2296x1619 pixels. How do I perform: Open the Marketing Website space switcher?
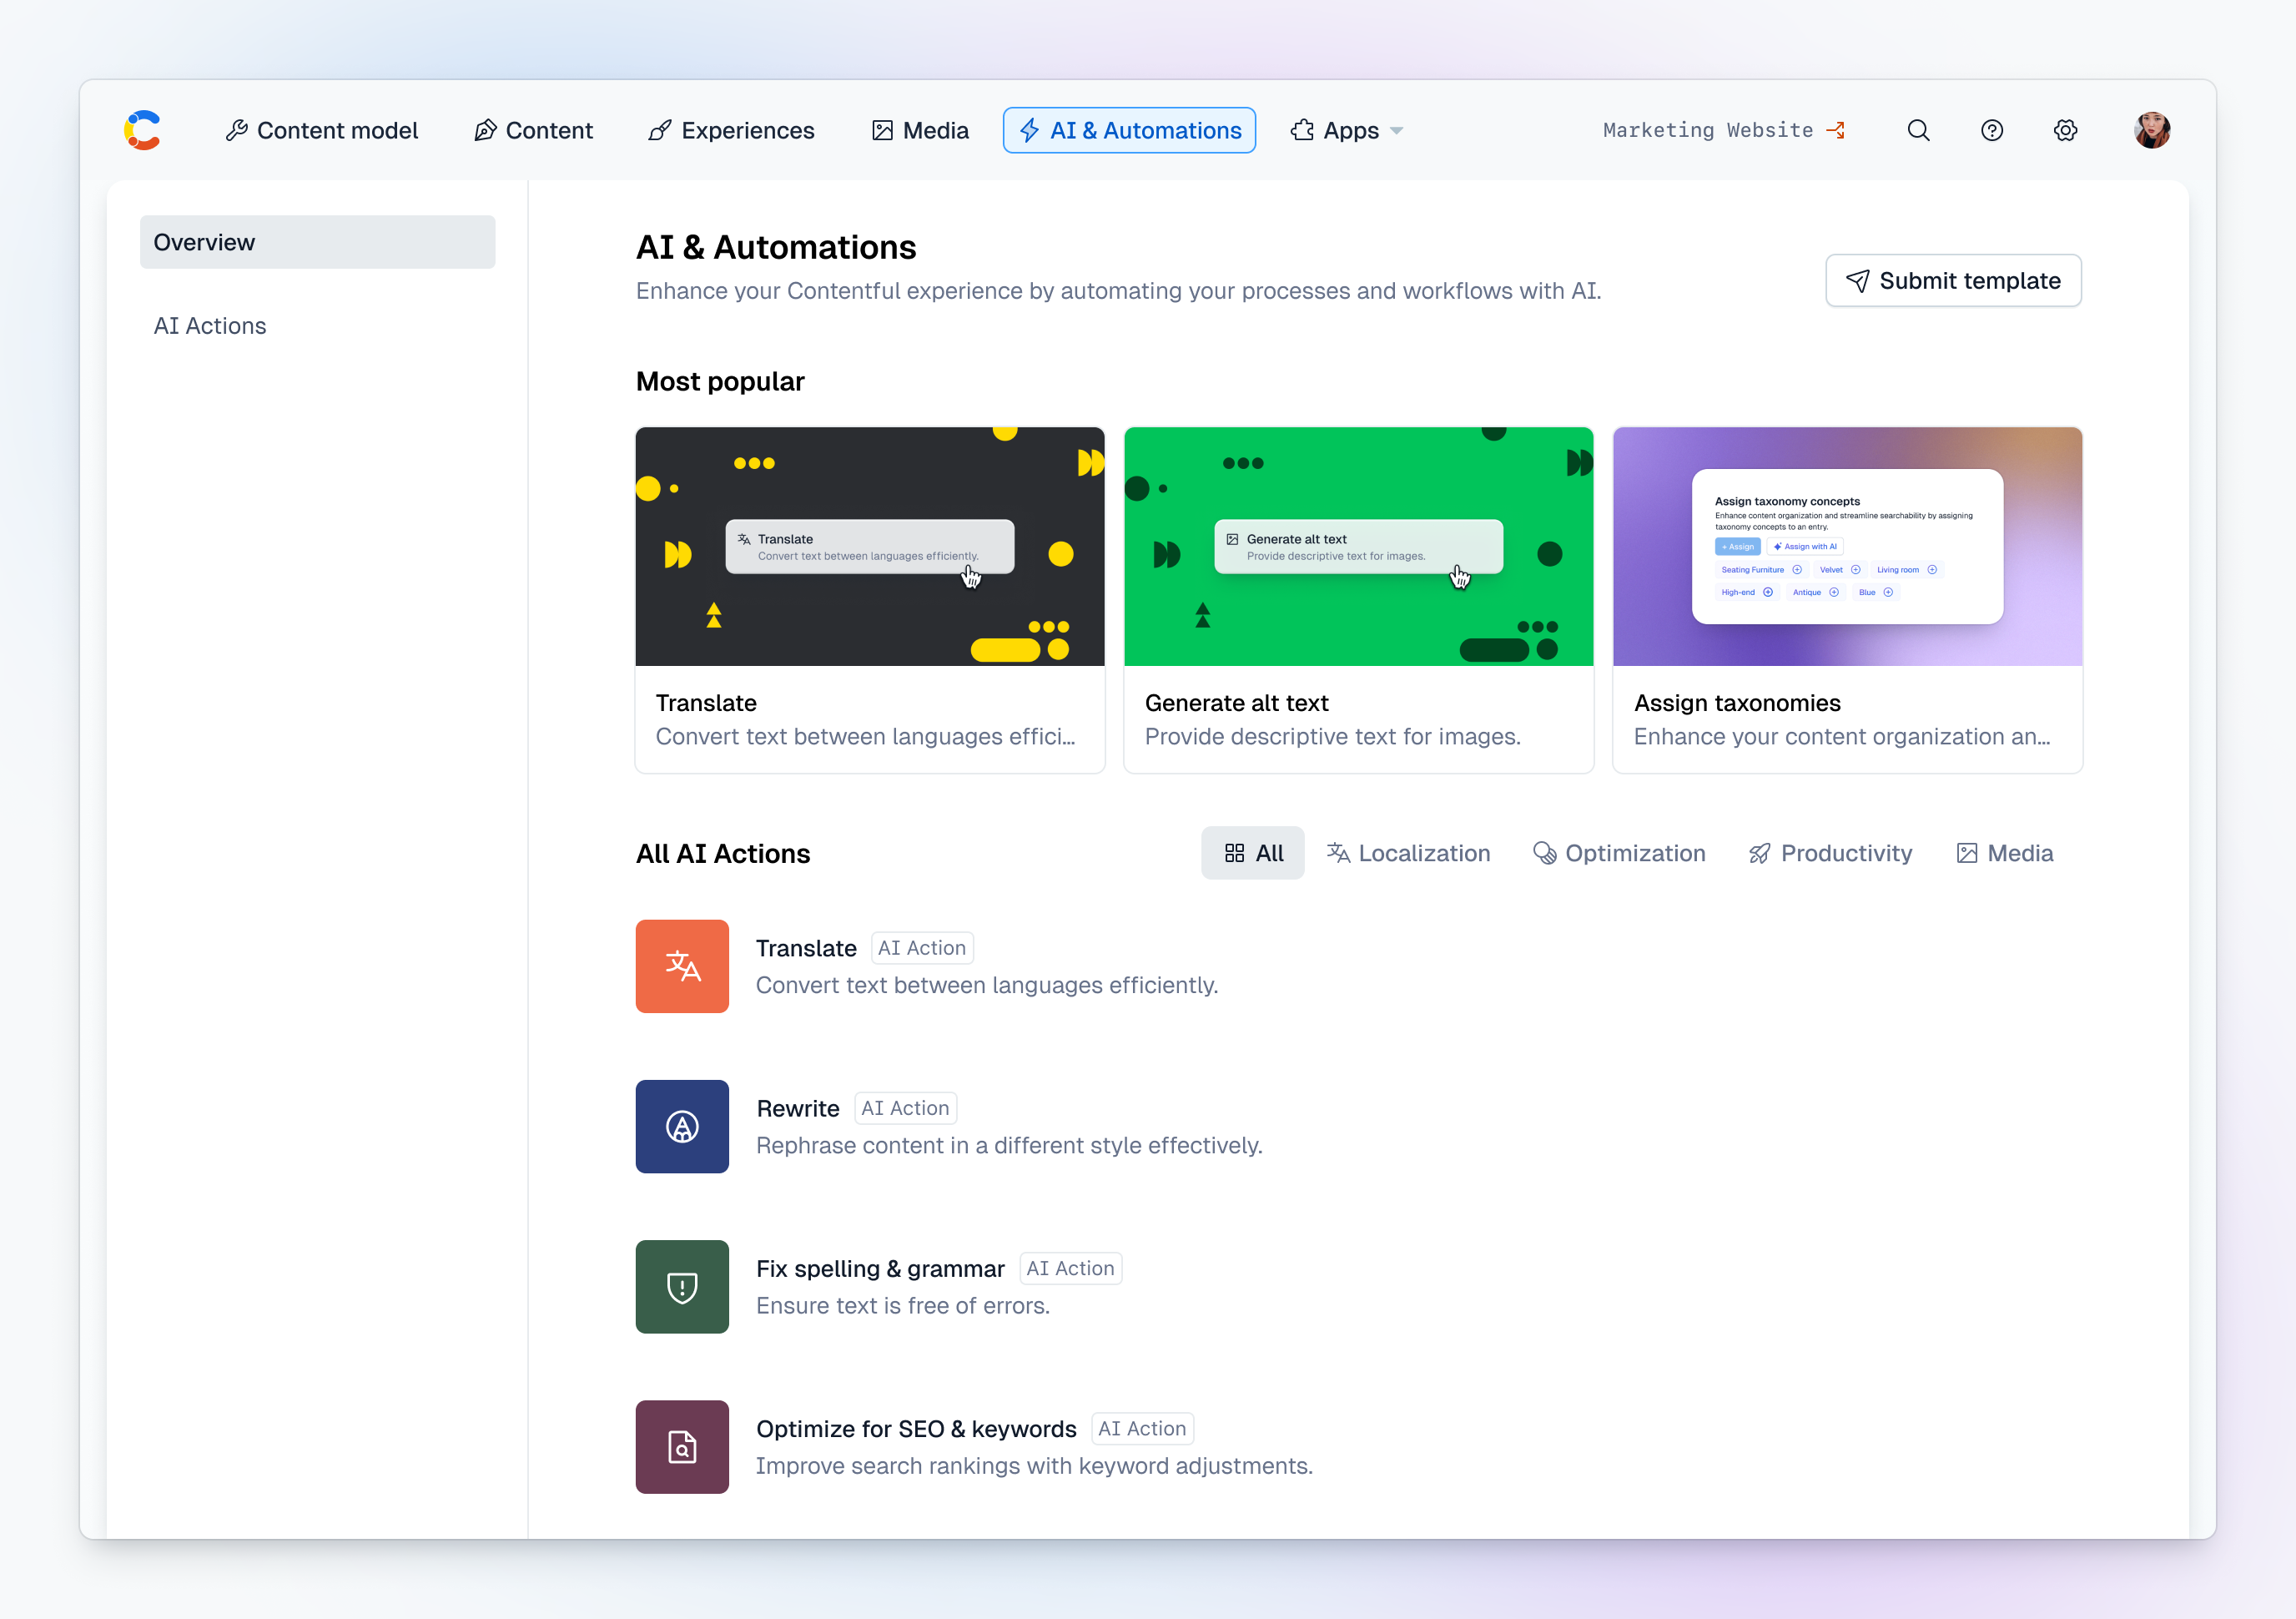pos(1723,130)
